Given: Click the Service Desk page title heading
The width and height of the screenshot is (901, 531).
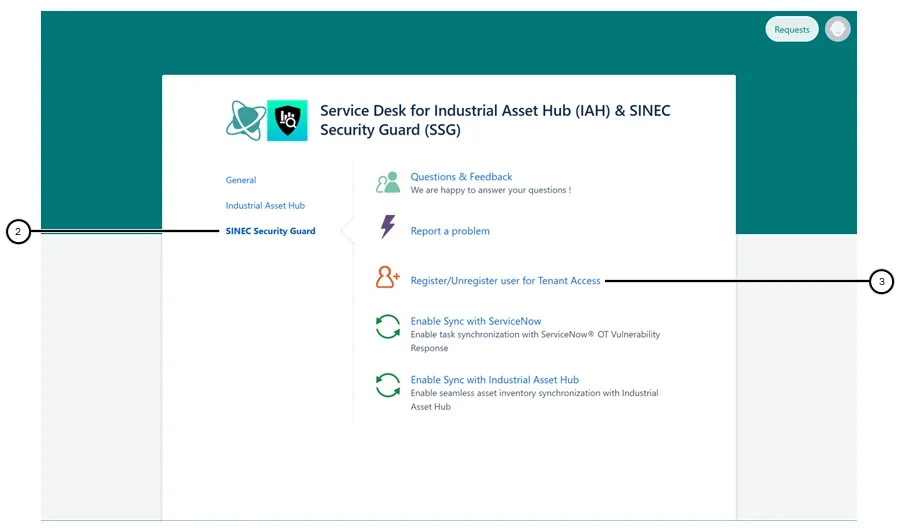Looking at the screenshot, I should pyautogui.click(x=495, y=120).
